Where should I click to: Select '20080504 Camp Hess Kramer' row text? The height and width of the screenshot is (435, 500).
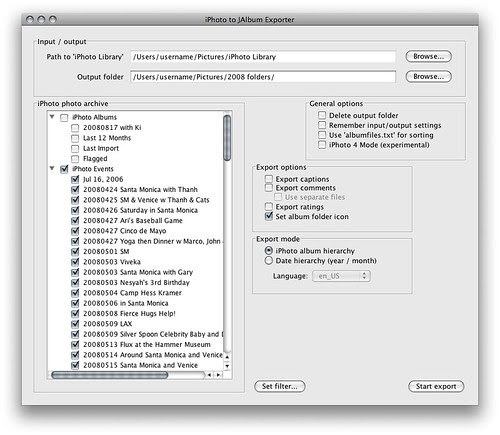pyautogui.click(x=132, y=293)
